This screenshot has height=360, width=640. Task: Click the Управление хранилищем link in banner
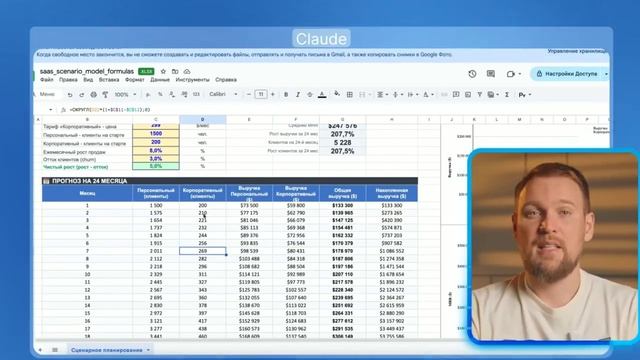point(578,51)
